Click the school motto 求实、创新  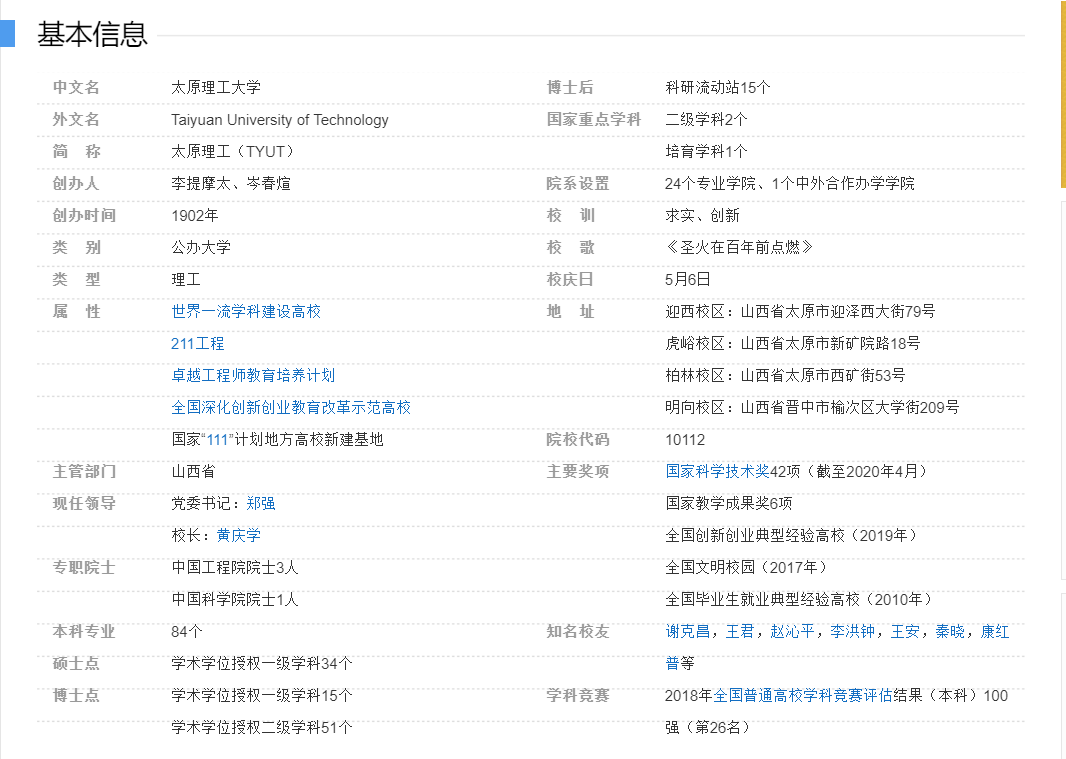(702, 216)
